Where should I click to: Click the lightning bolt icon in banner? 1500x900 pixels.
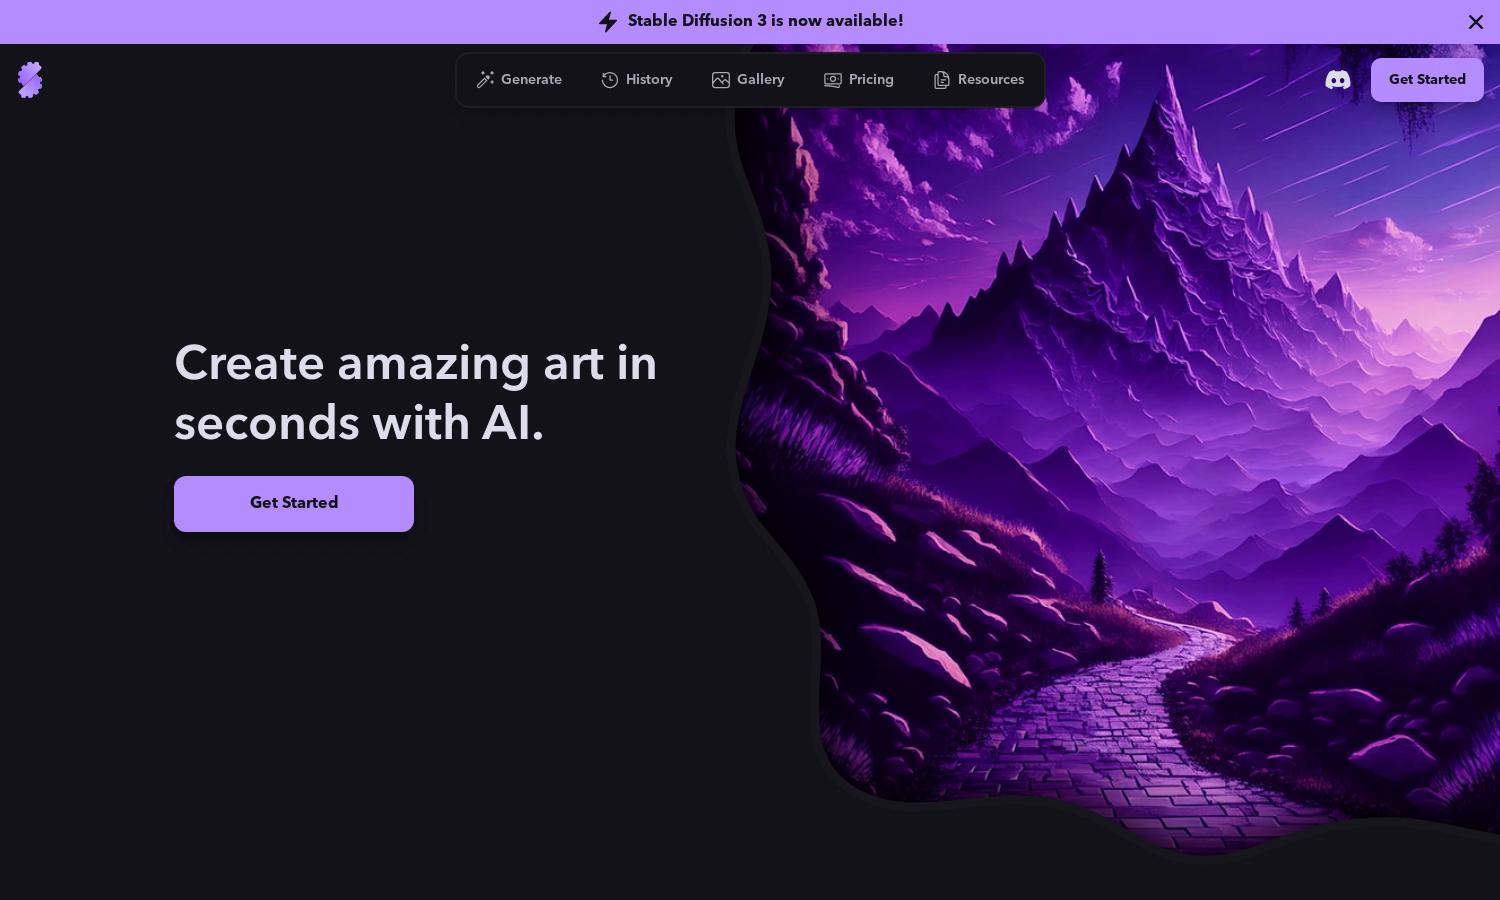608,21
